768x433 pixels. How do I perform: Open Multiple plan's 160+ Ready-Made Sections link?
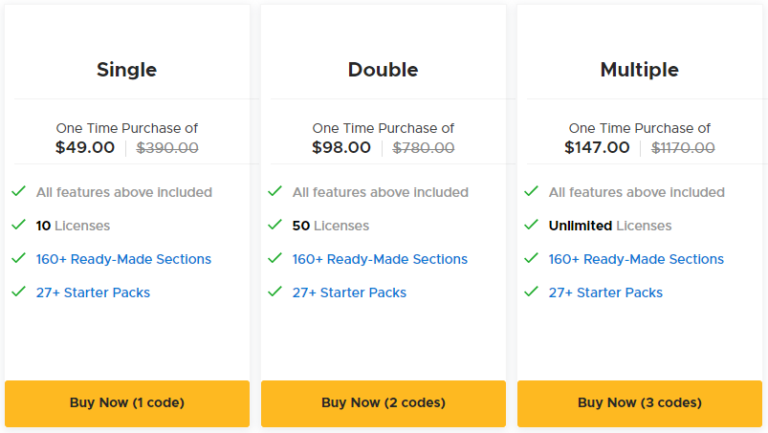pos(636,259)
